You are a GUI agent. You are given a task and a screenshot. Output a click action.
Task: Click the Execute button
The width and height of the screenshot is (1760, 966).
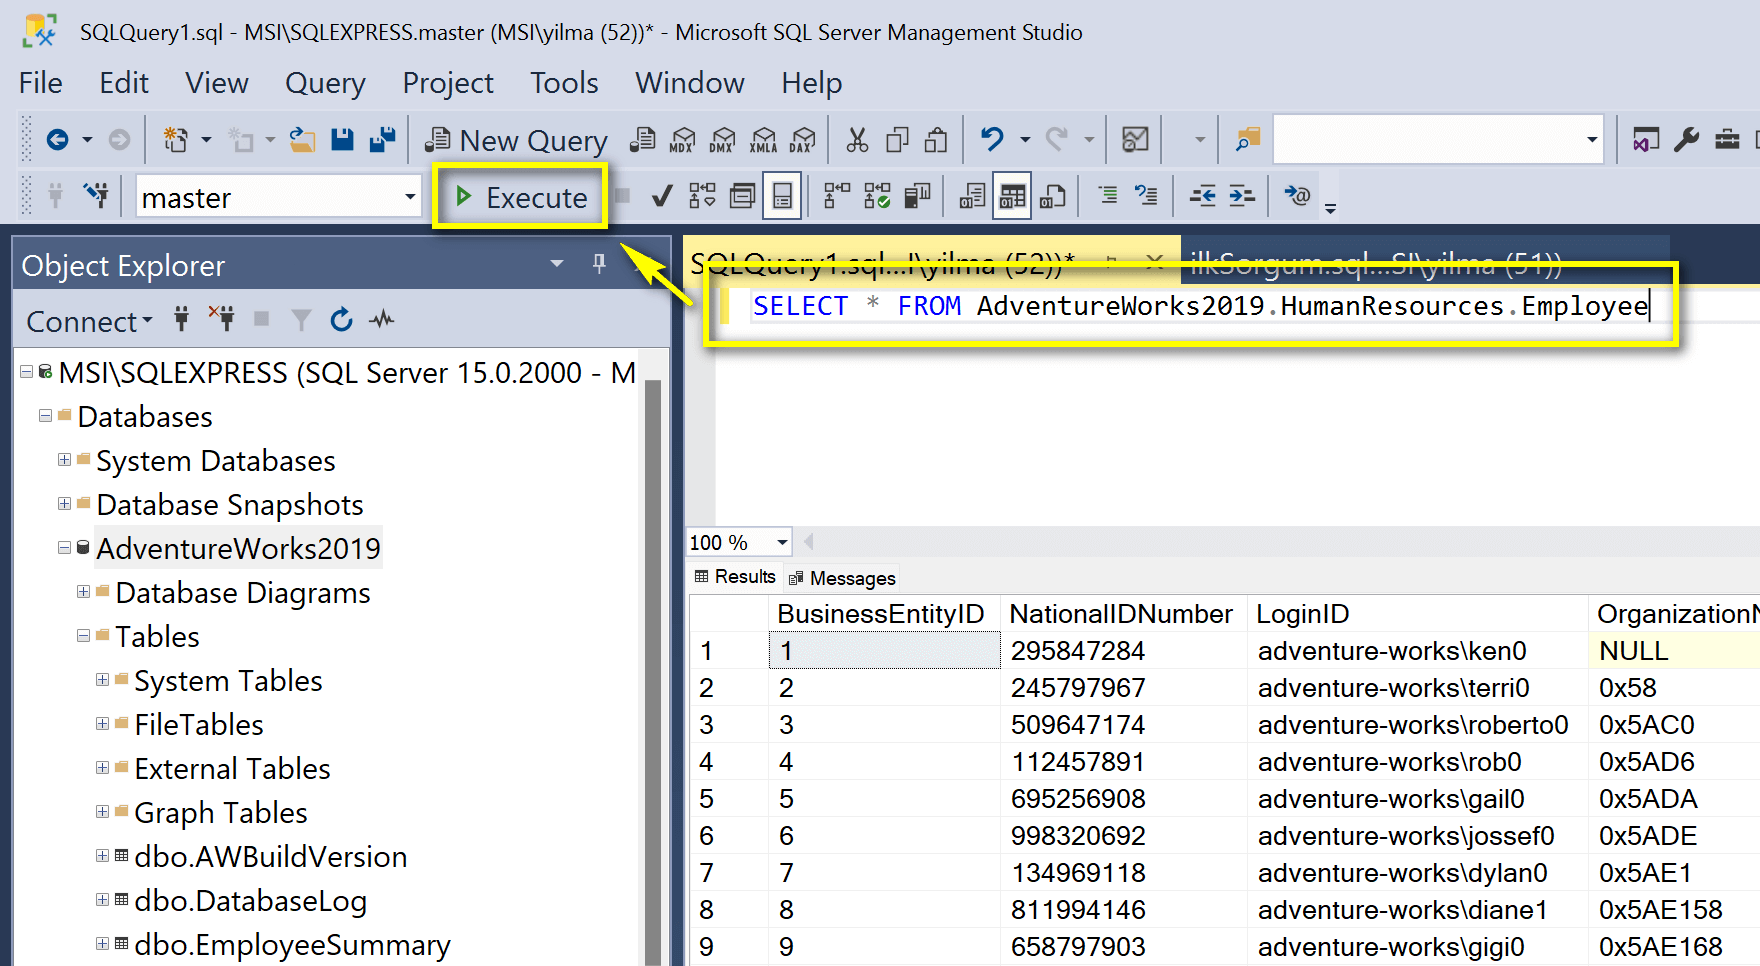pyautogui.click(x=520, y=197)
